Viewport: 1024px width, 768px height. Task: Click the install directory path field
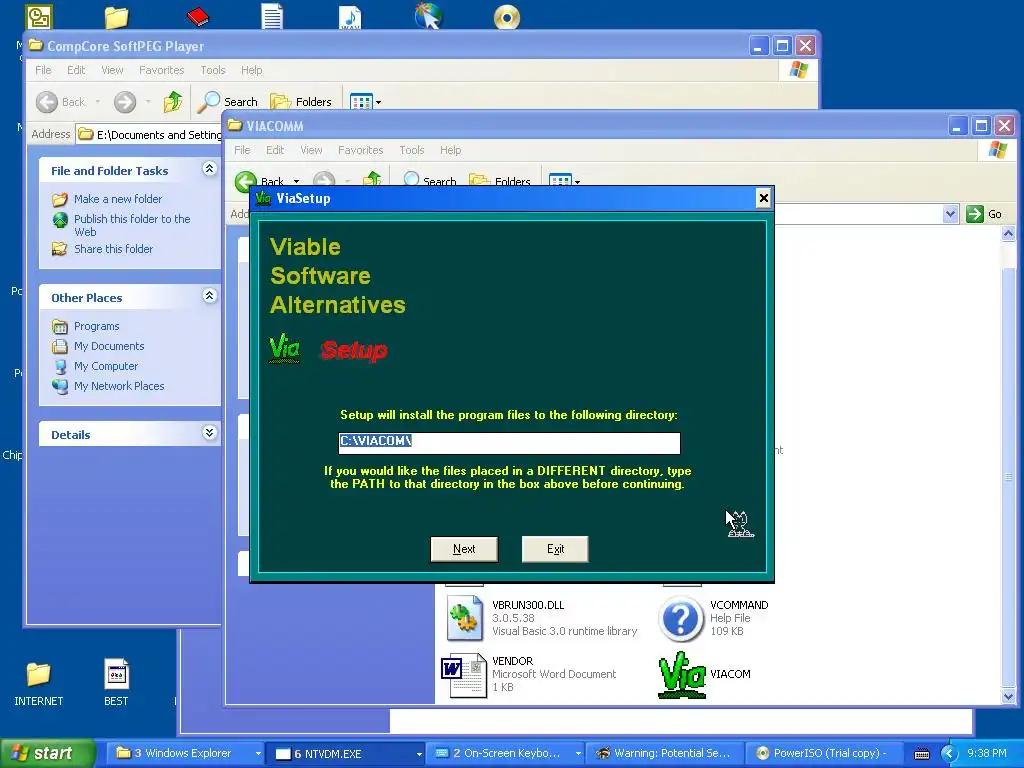tap(509, 443)
